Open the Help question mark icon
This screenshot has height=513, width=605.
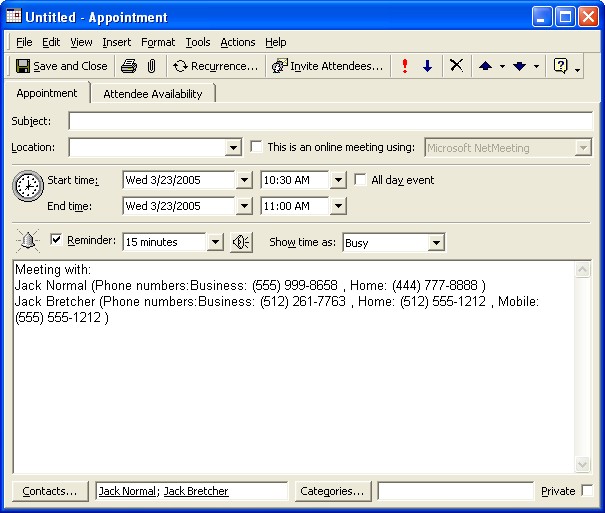(x=561, y=66)
